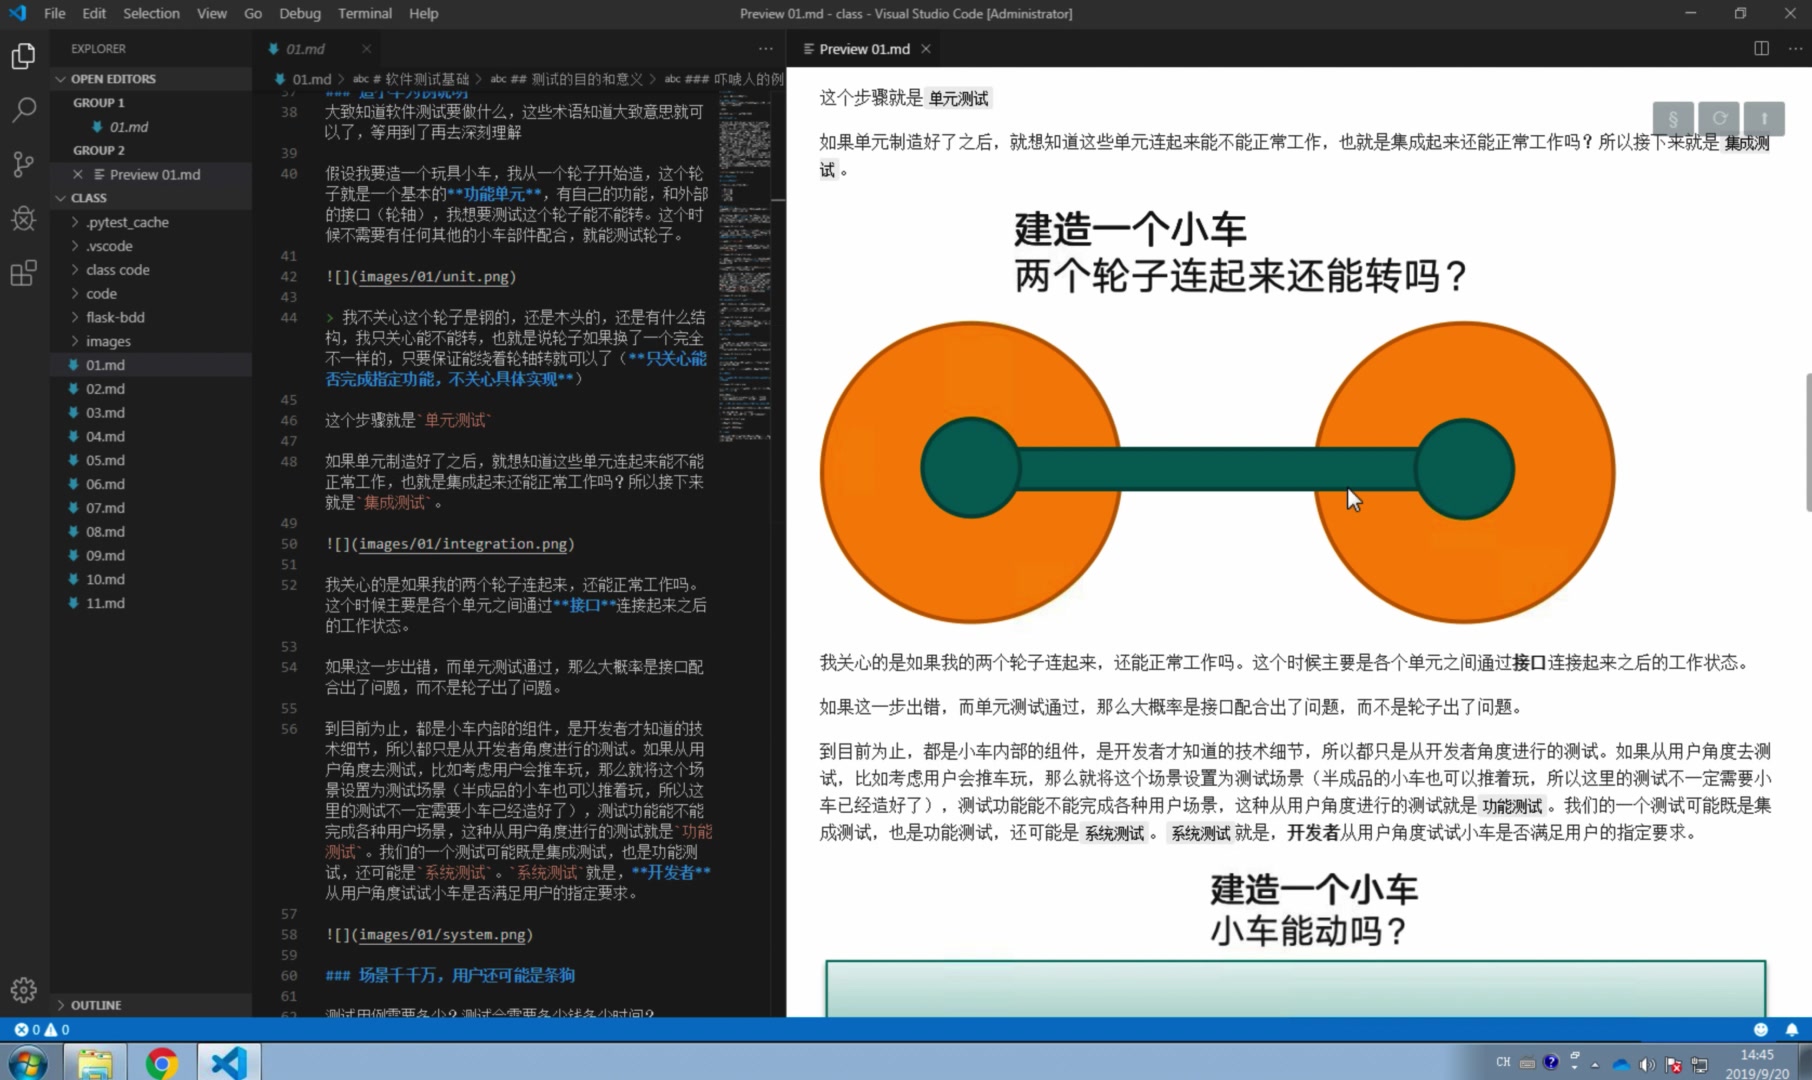Open the Debug view in activity bar

click(24, 218)
